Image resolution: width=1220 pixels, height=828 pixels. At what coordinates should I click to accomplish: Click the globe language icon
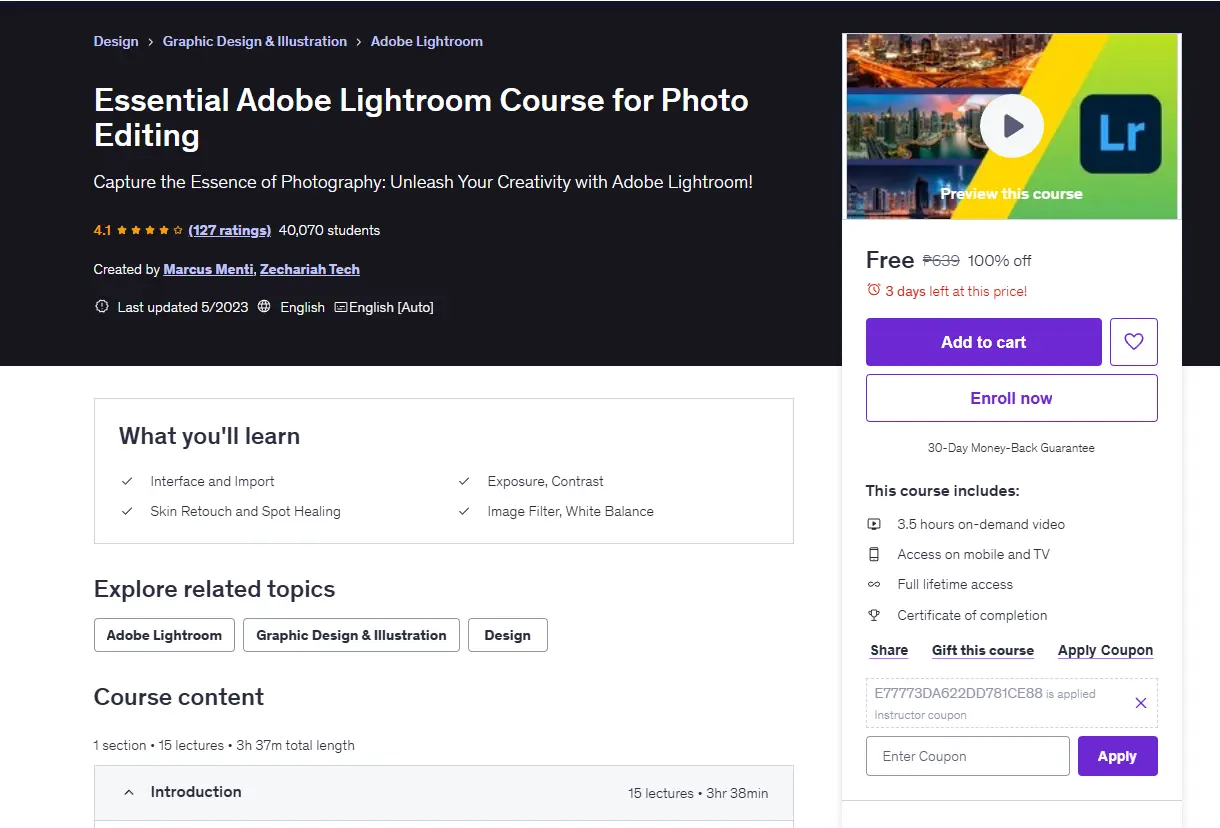click(x=264, y=307)
